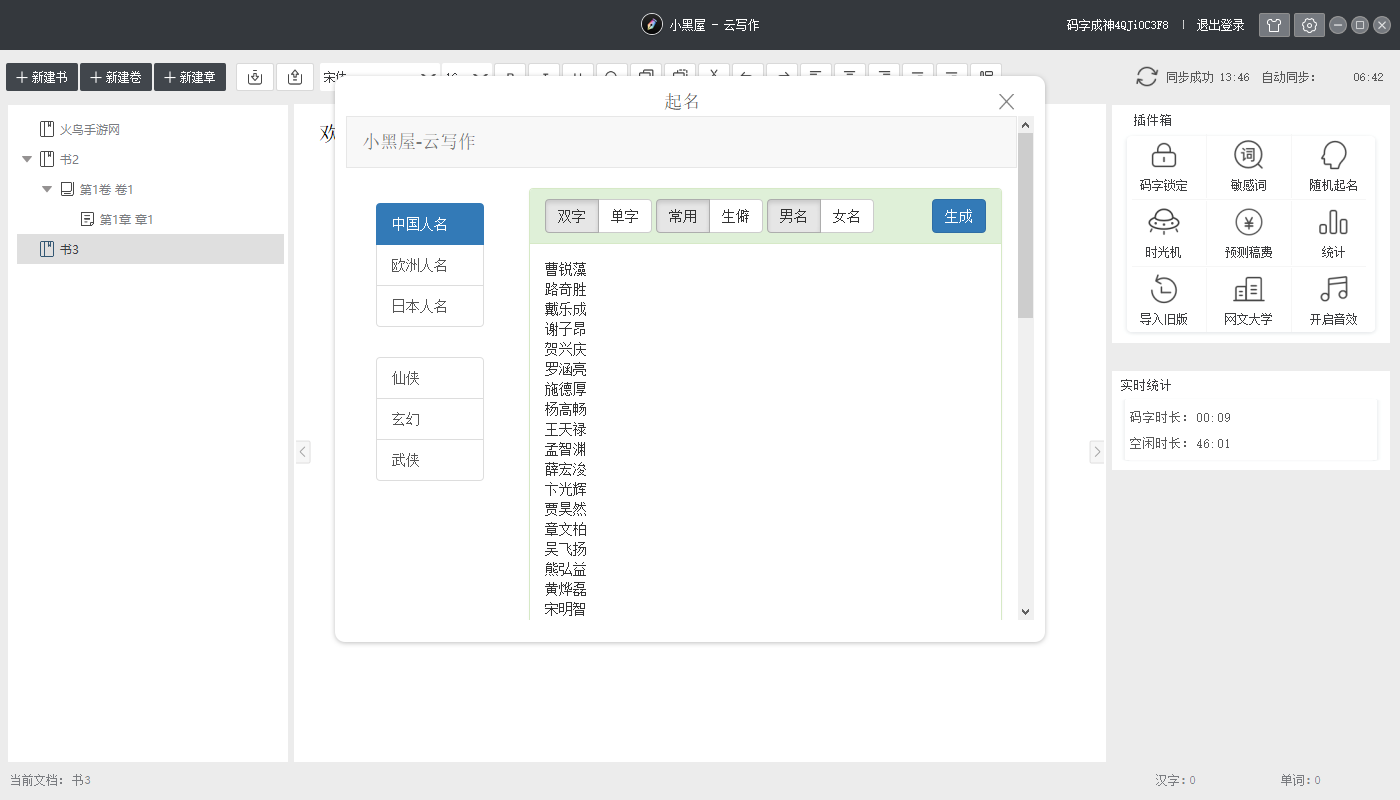Collapse the 书2 tree node
This screenshot has width=1400, height=800.
click(27, 159)
